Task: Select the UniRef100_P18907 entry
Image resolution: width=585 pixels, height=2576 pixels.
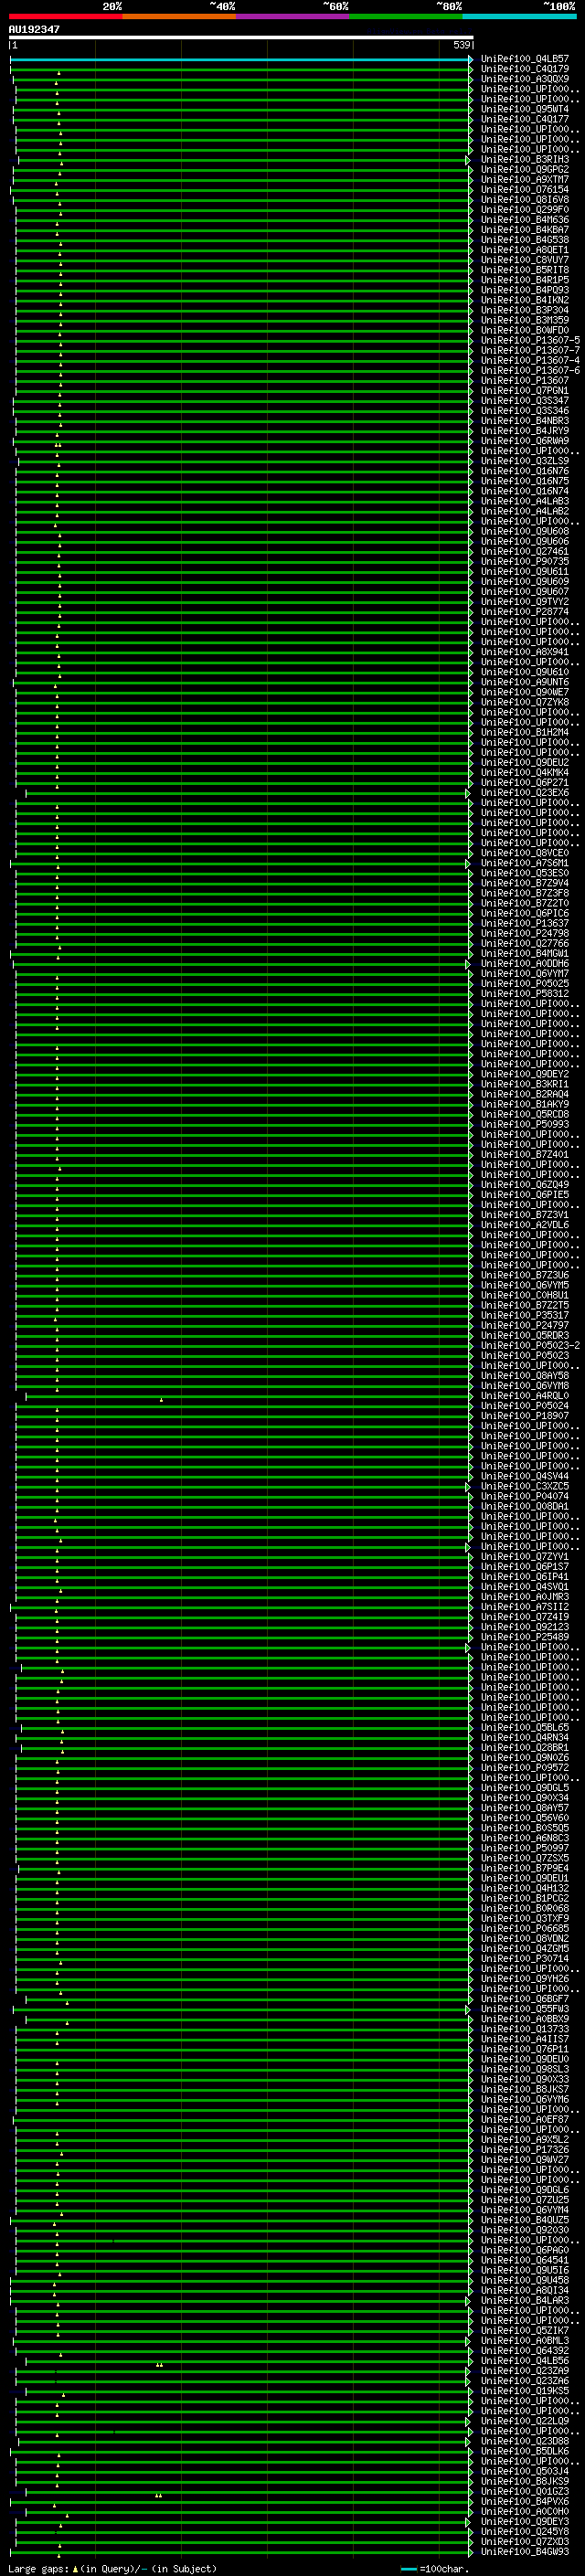Action: [525, 1416]
